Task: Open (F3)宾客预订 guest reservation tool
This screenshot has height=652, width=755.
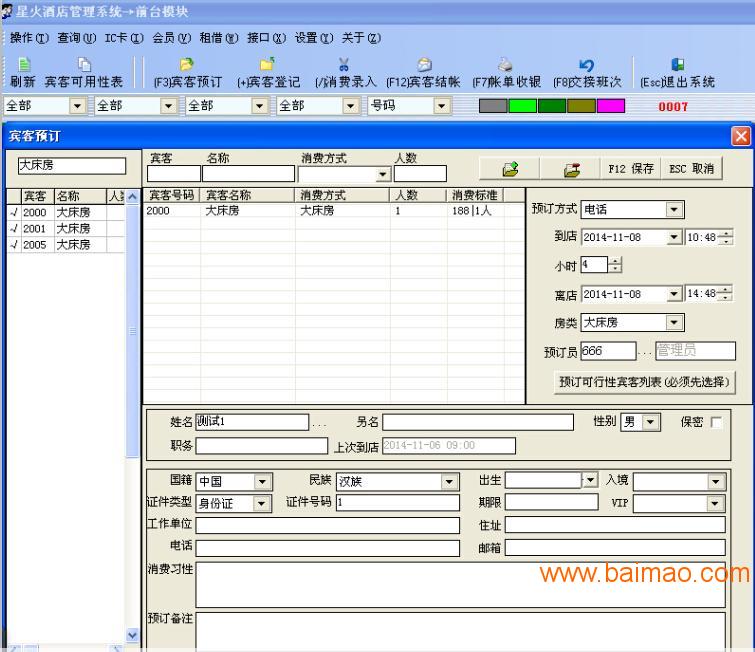Action: (x=187, y=73)
